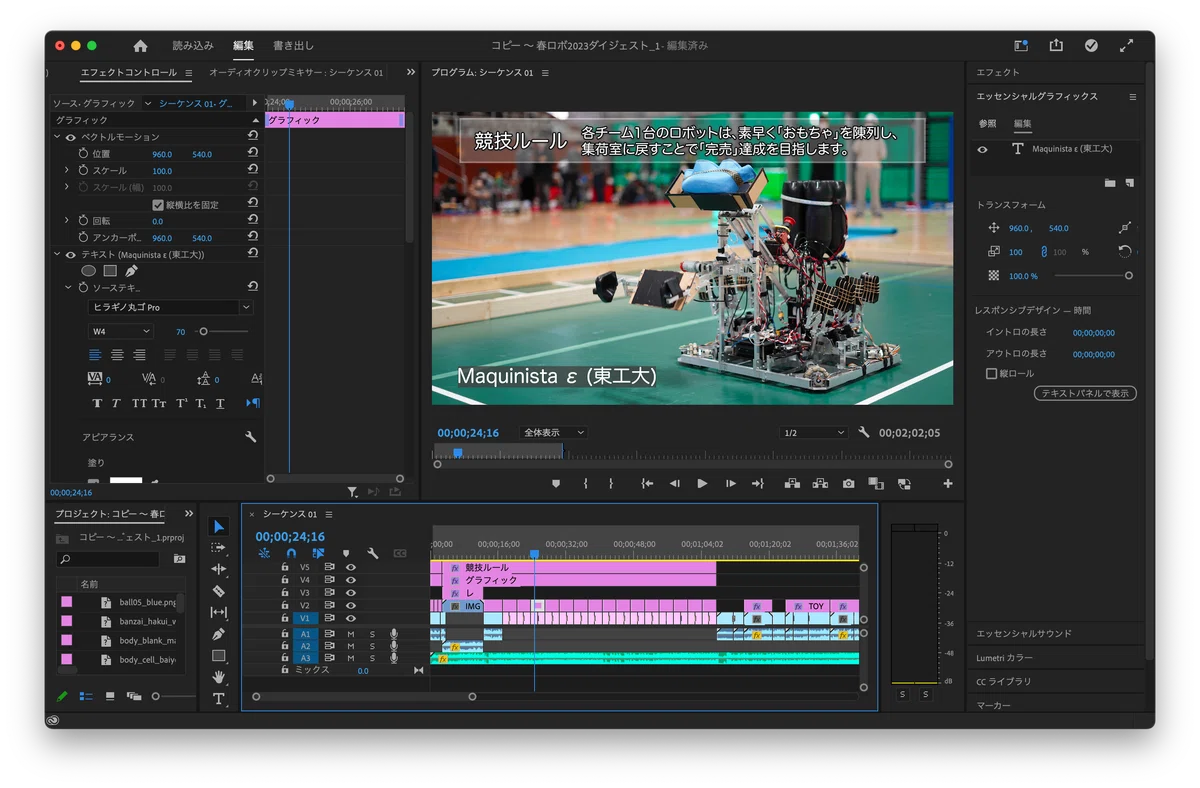The width and height of the screenshot is (1200, 788).
Task: Pick the Ripple Edit tool
Action: pyautogui.click(x=219, y=569)
